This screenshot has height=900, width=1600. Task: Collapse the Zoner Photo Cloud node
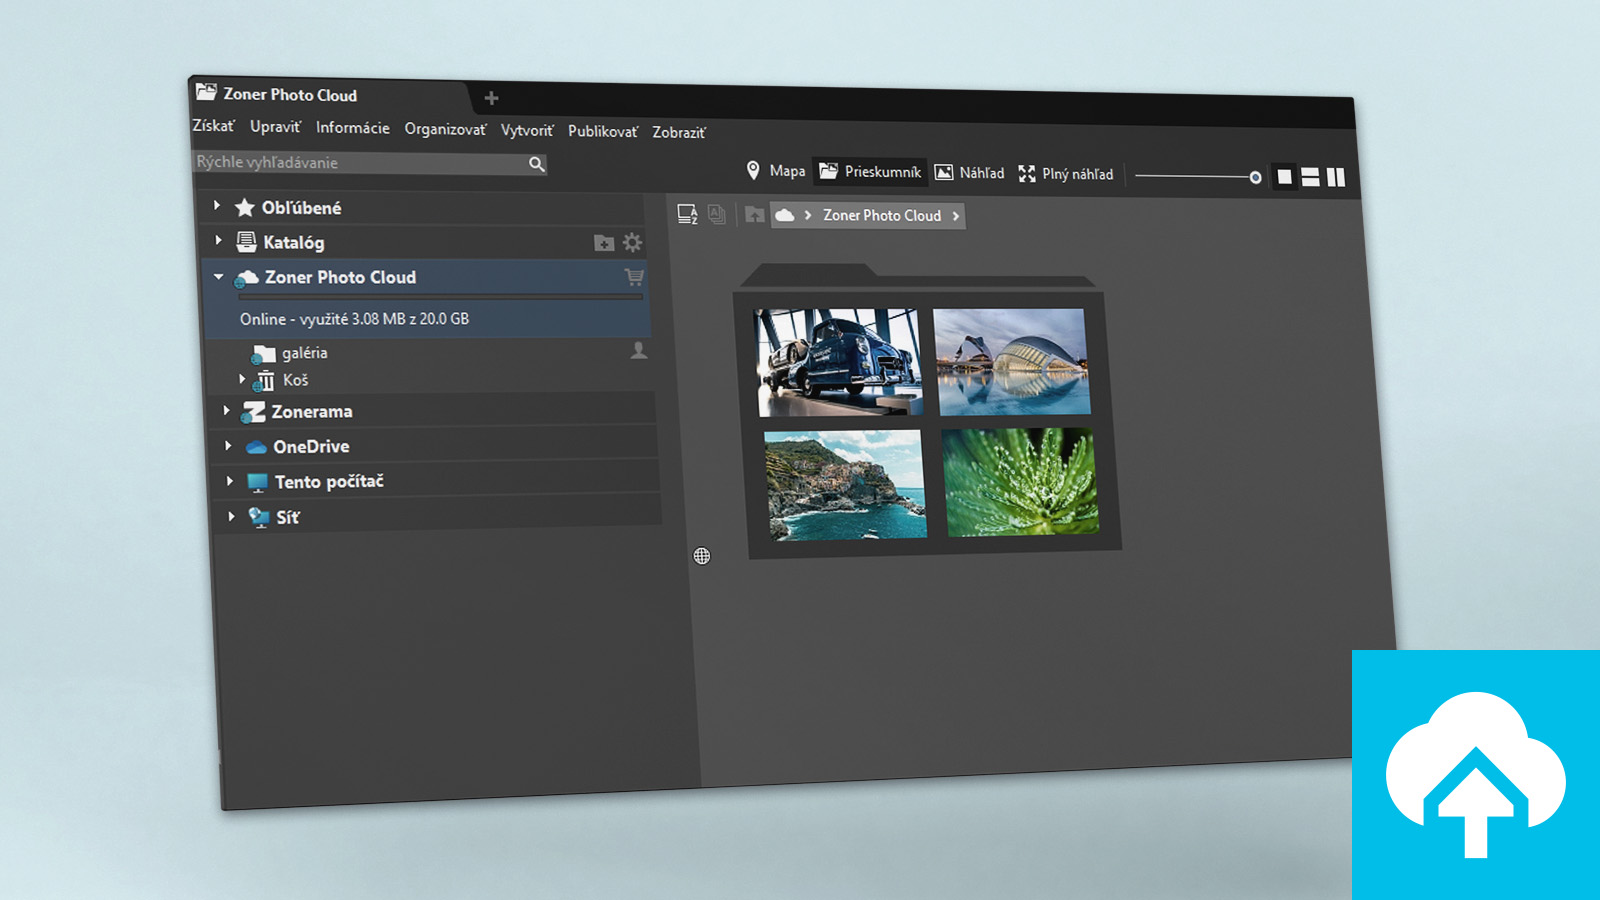coord(218,276)
